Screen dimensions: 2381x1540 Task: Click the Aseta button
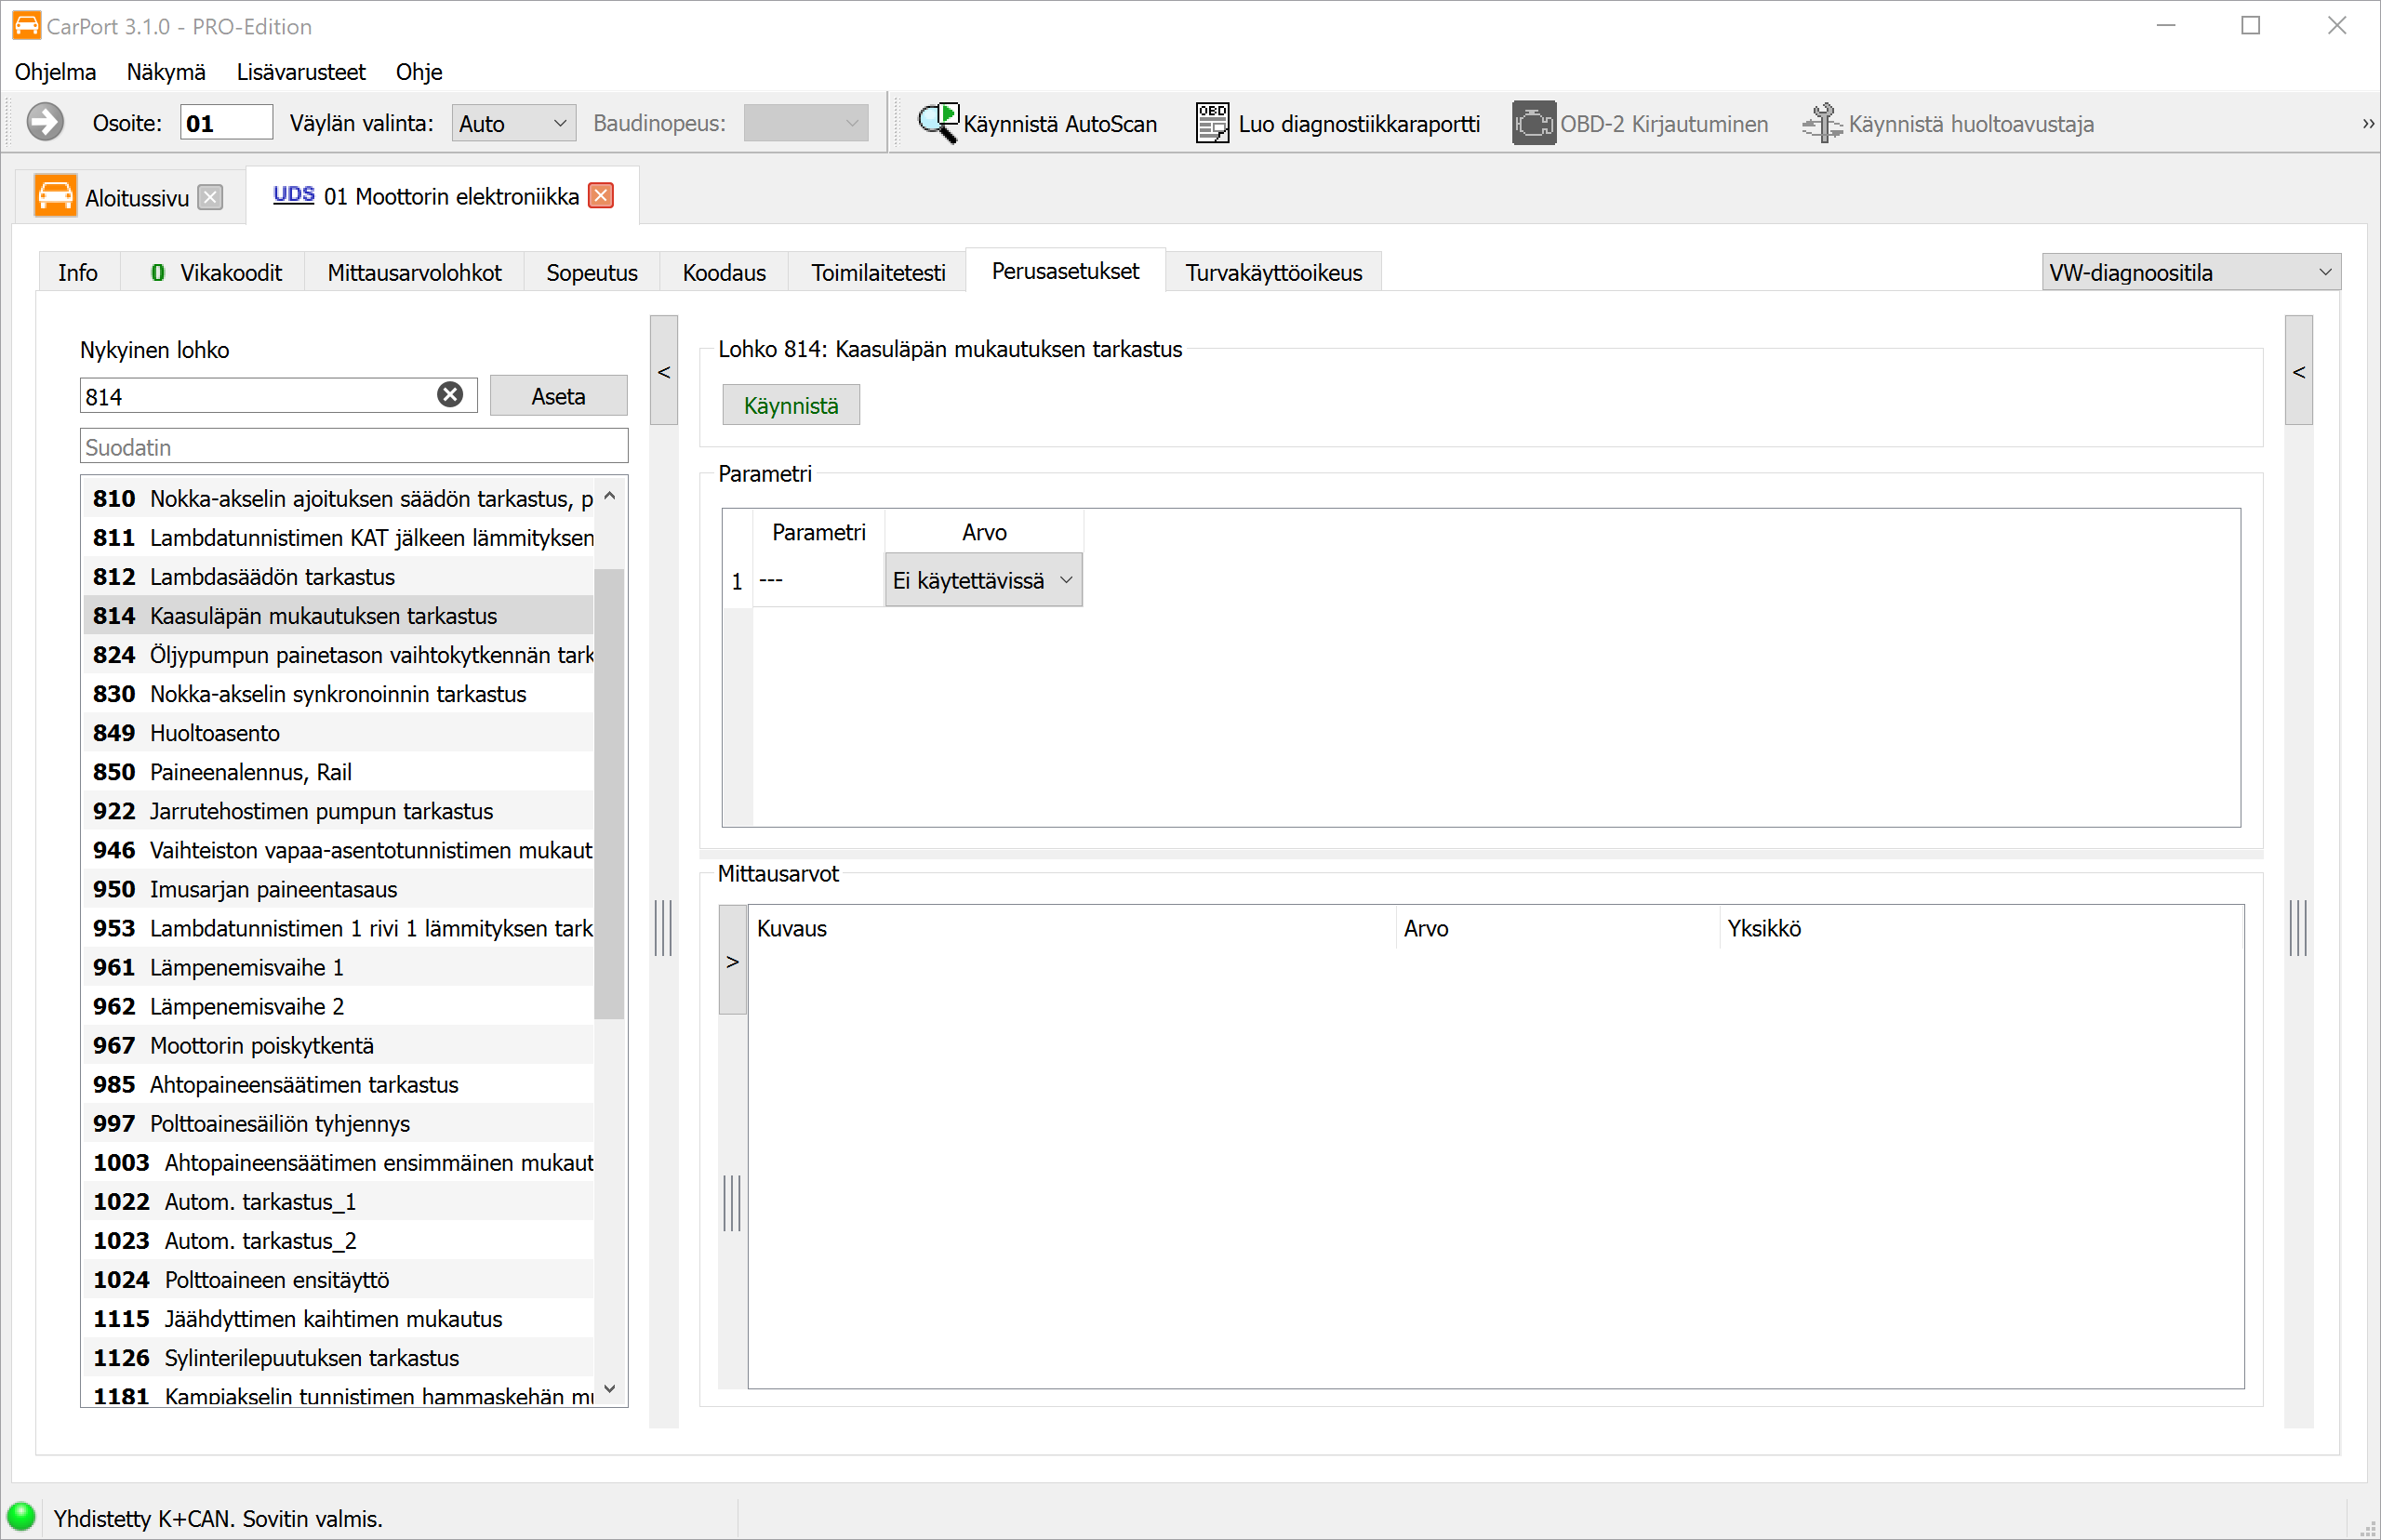pos(558,396)
